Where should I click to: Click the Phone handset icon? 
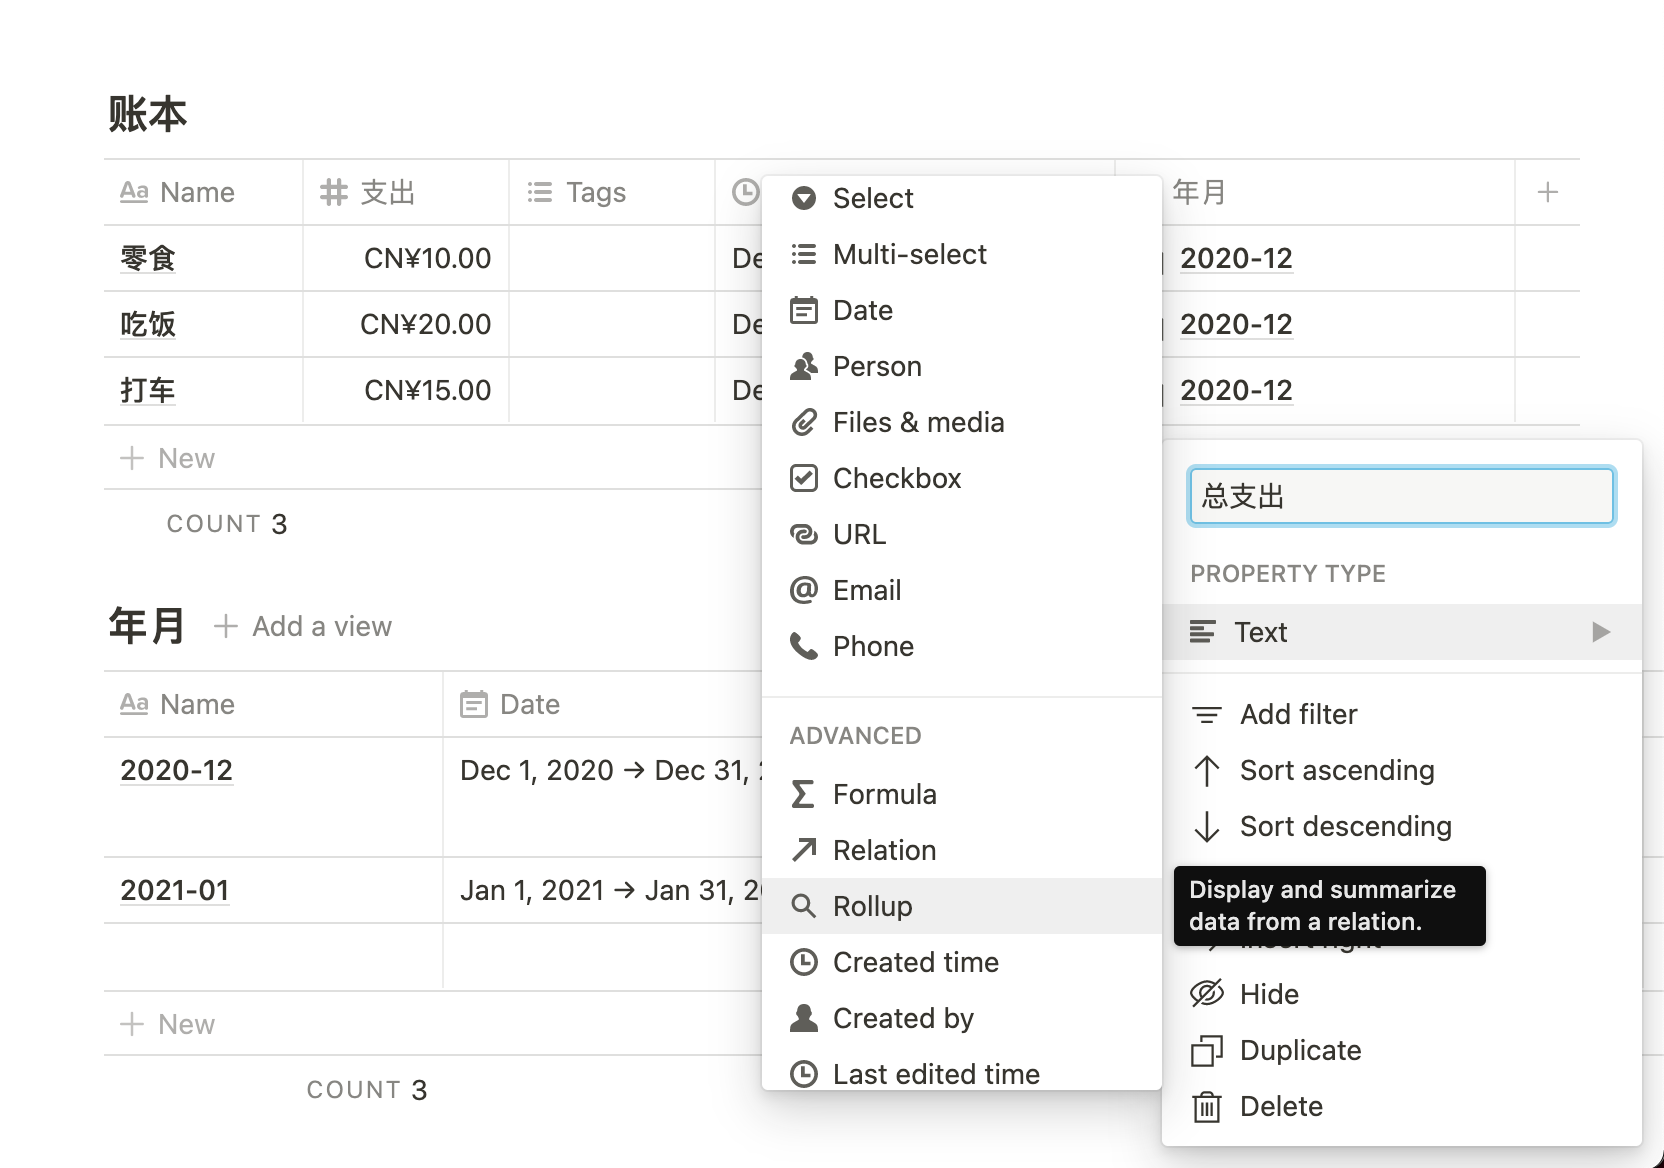[x=803, y=646]
